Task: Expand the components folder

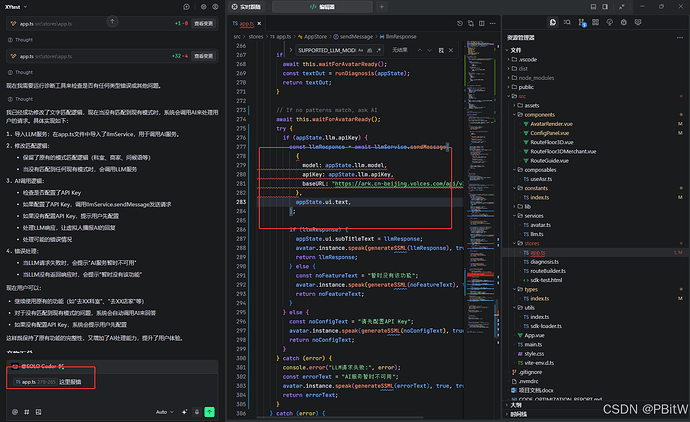Action: (539, 114)
